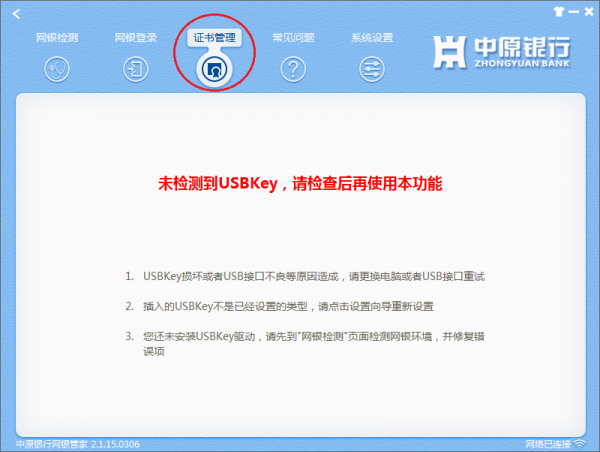Switch to the 常见问题 tab label
The width and height of the screenshot is (600, 452).
point(293,38)
